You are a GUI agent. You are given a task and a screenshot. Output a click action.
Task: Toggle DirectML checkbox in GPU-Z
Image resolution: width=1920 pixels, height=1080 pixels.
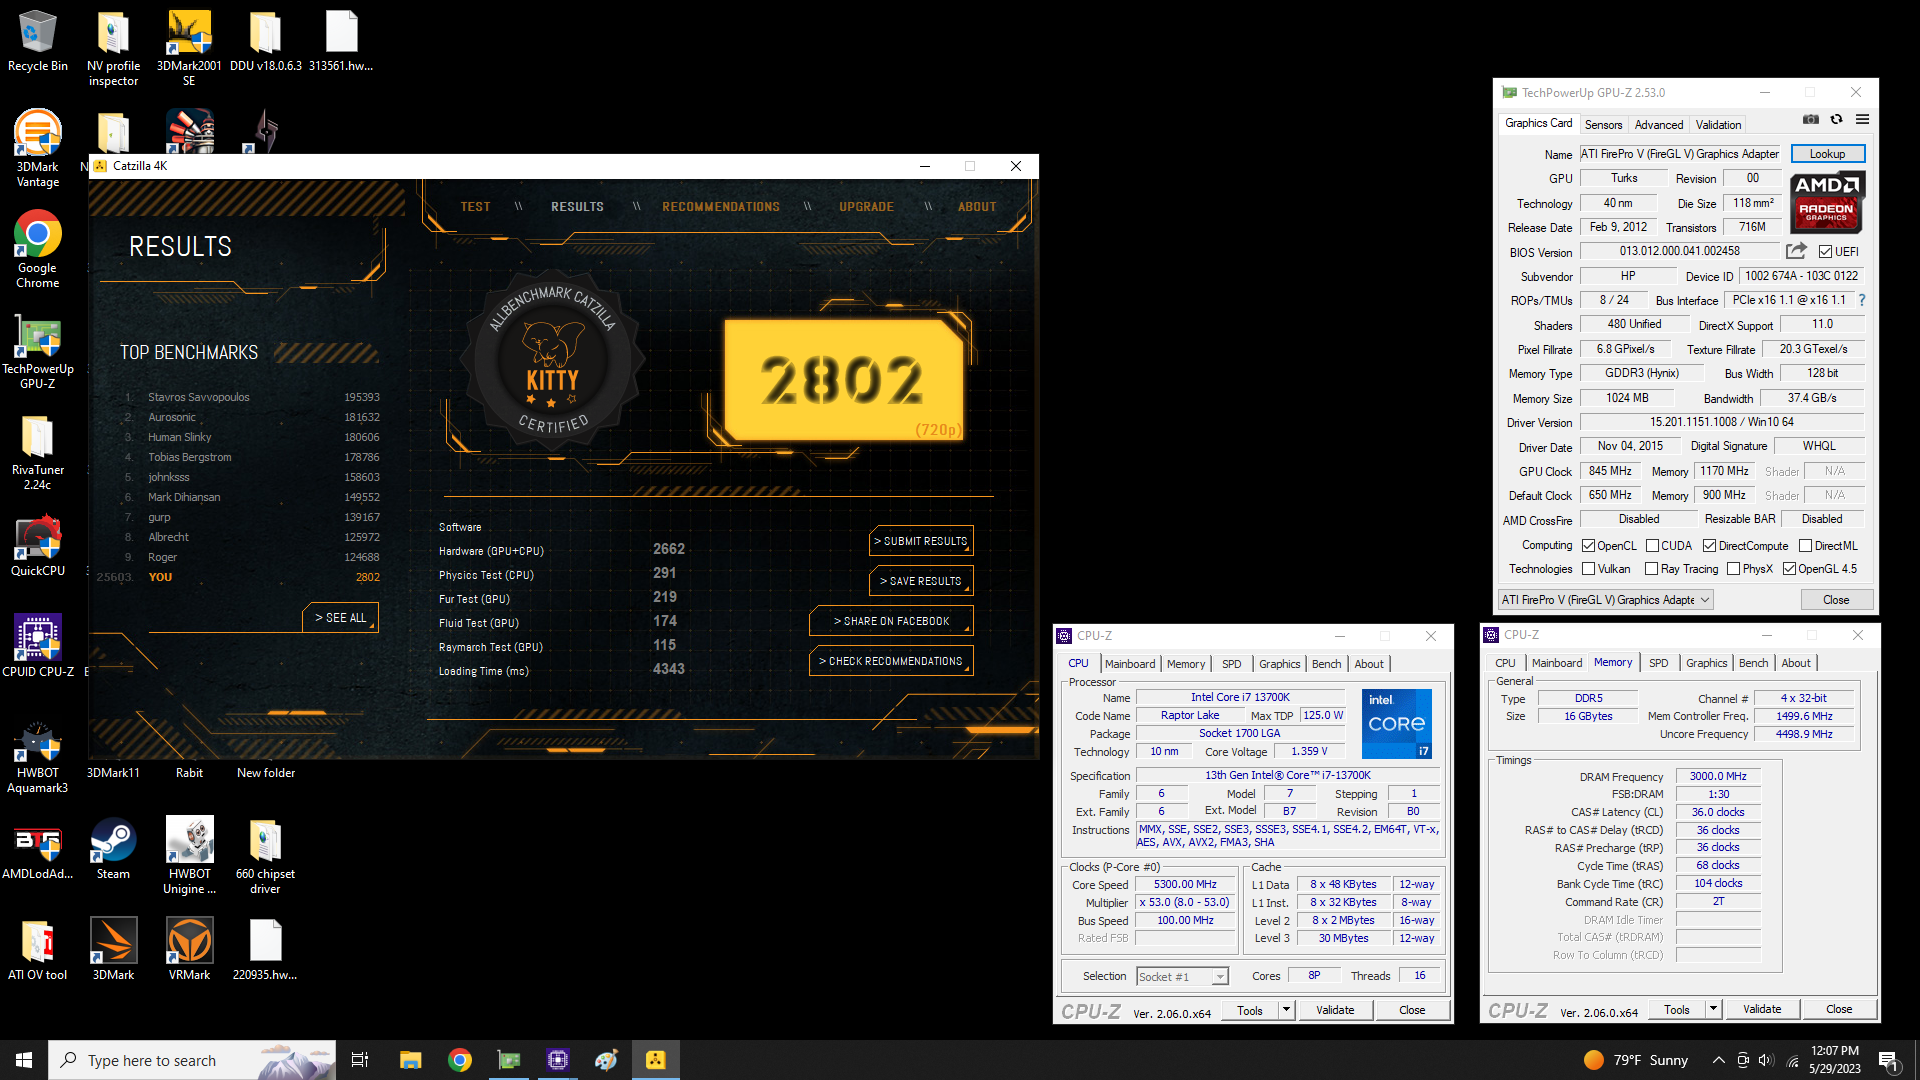(1805, 546)
